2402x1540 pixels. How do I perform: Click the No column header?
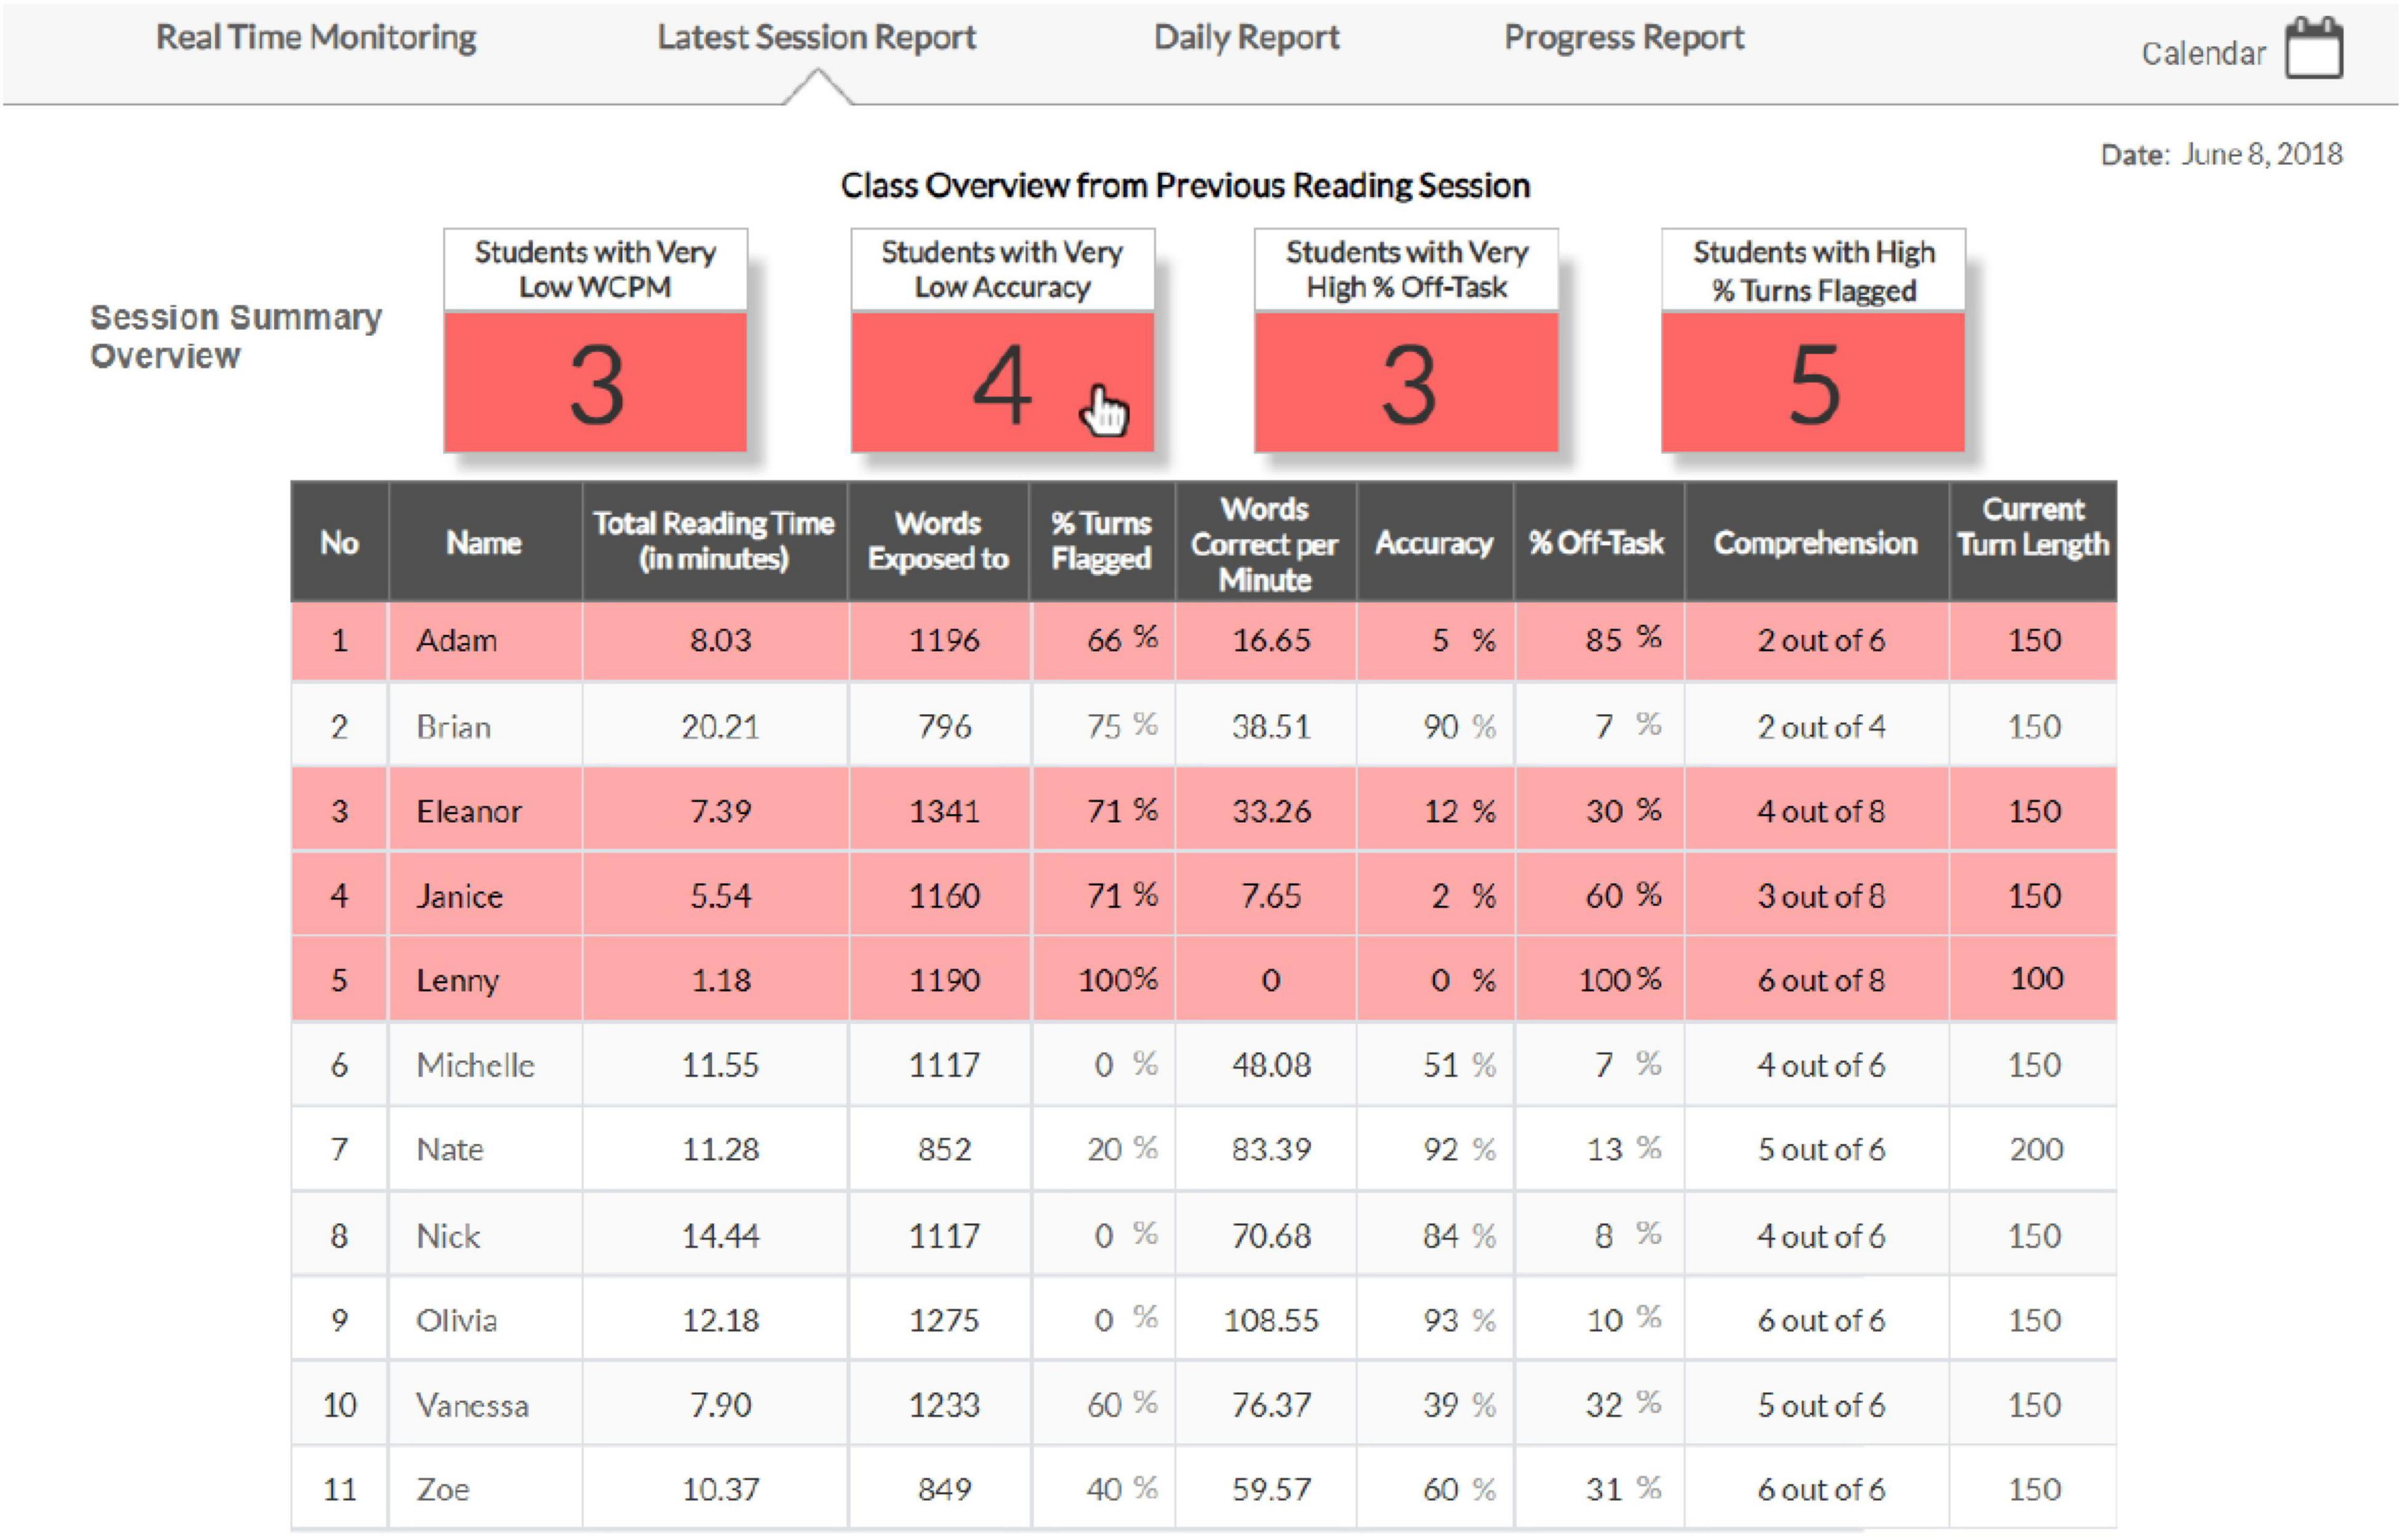(x=339, y=542)
